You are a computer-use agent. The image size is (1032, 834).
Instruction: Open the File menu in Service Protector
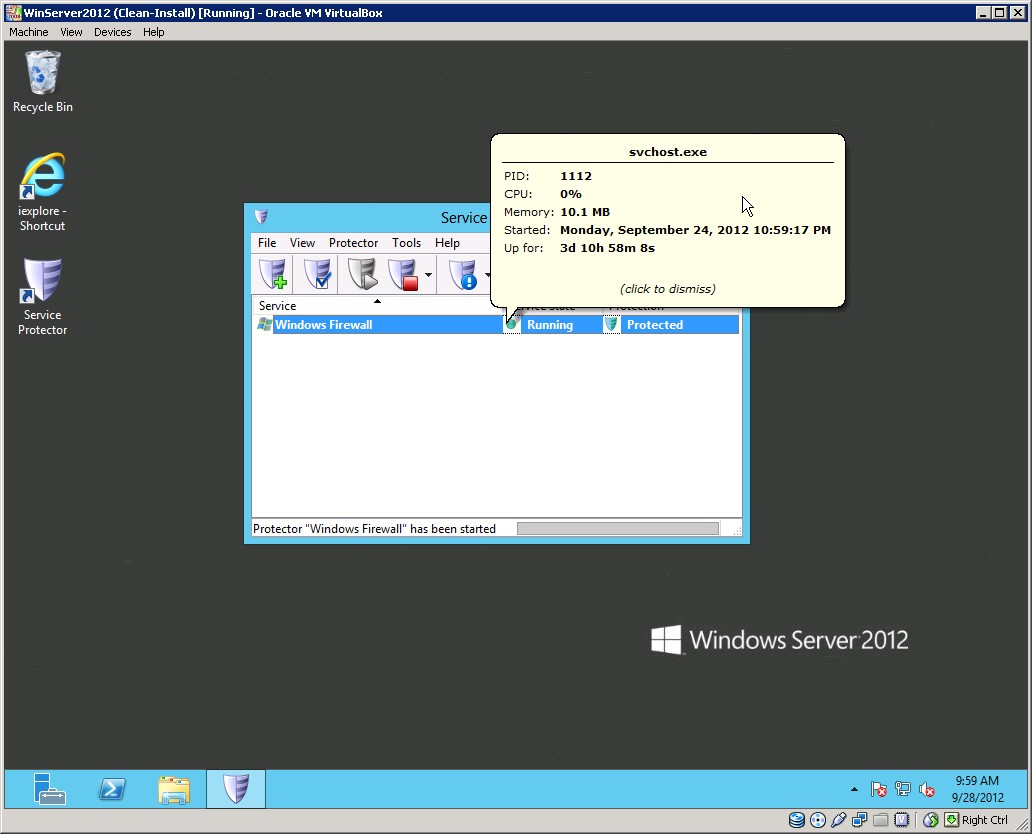(267, 243)
